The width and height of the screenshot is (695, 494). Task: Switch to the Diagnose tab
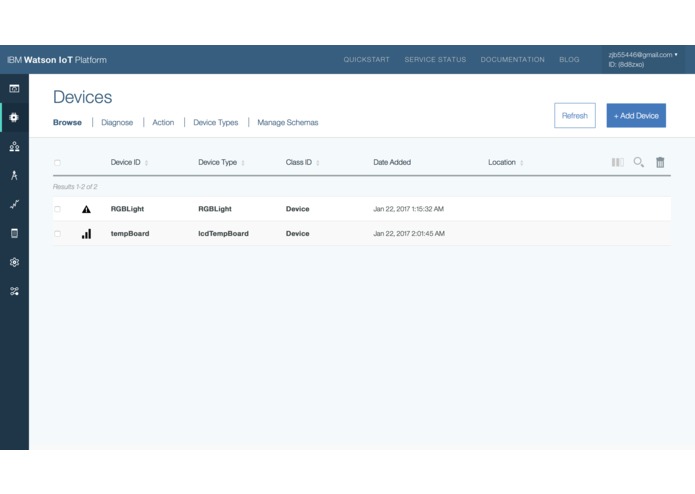117,122
